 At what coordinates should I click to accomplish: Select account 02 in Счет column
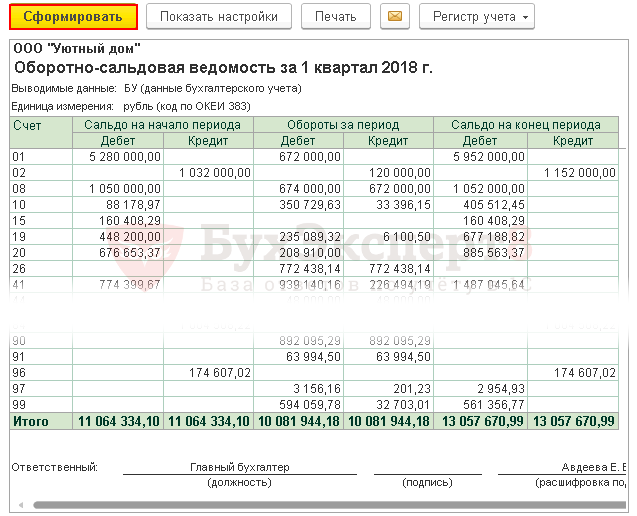41,173
